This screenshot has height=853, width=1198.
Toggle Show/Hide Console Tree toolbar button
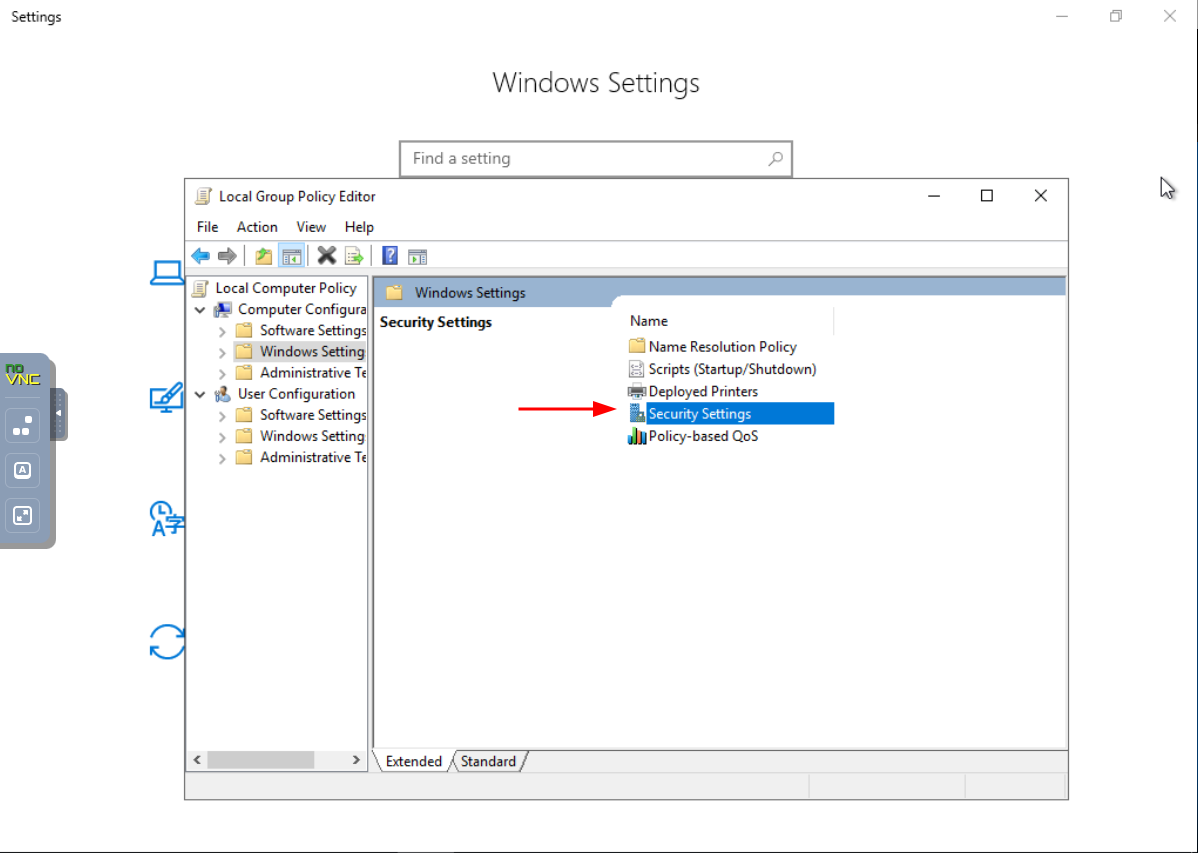pos(291,256)
